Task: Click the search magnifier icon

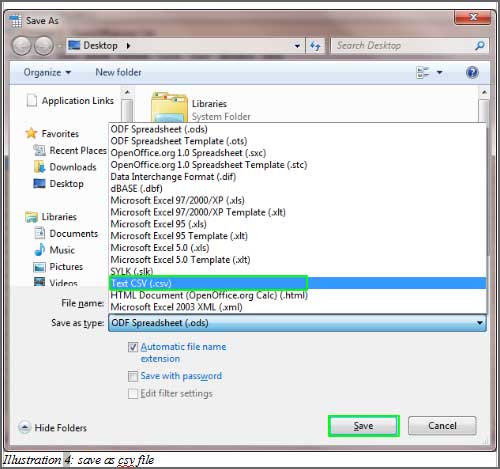Action: pos(480,45)
